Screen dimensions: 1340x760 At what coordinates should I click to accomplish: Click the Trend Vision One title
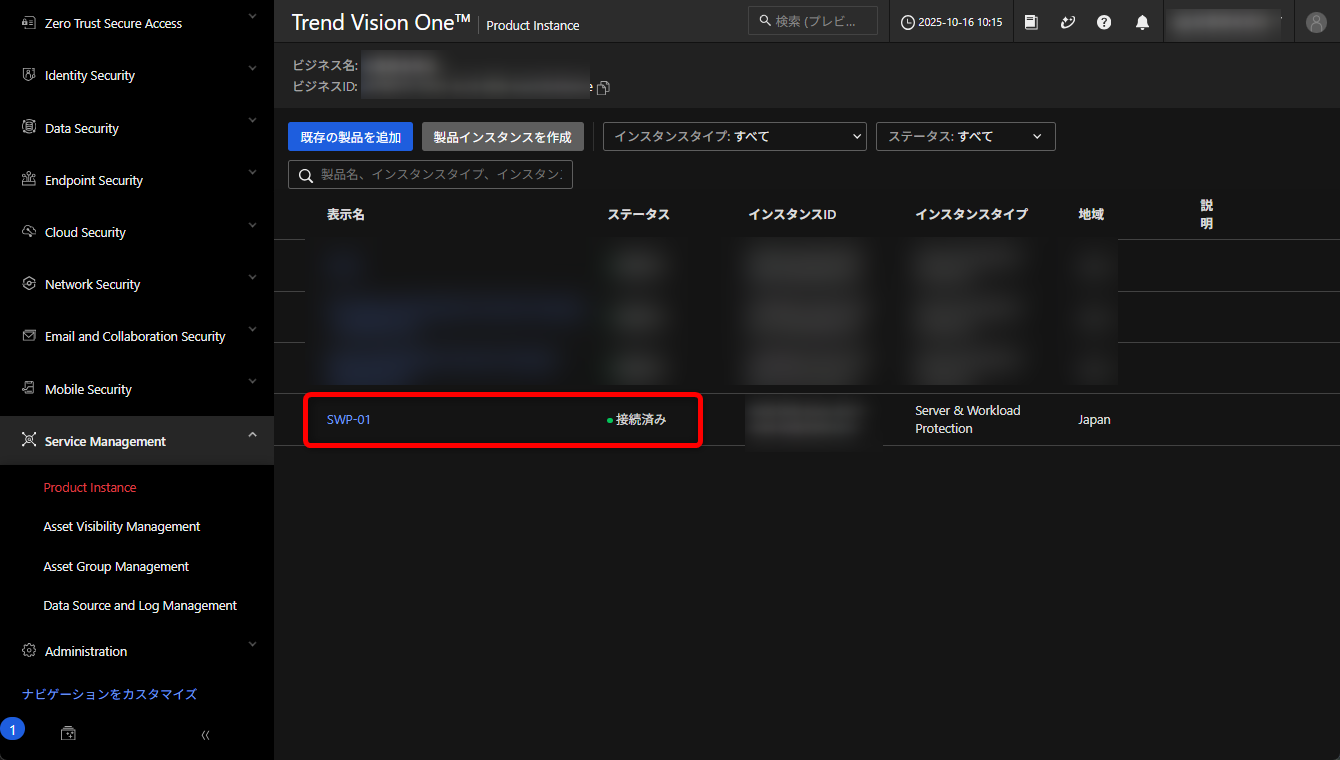[381, 22]
